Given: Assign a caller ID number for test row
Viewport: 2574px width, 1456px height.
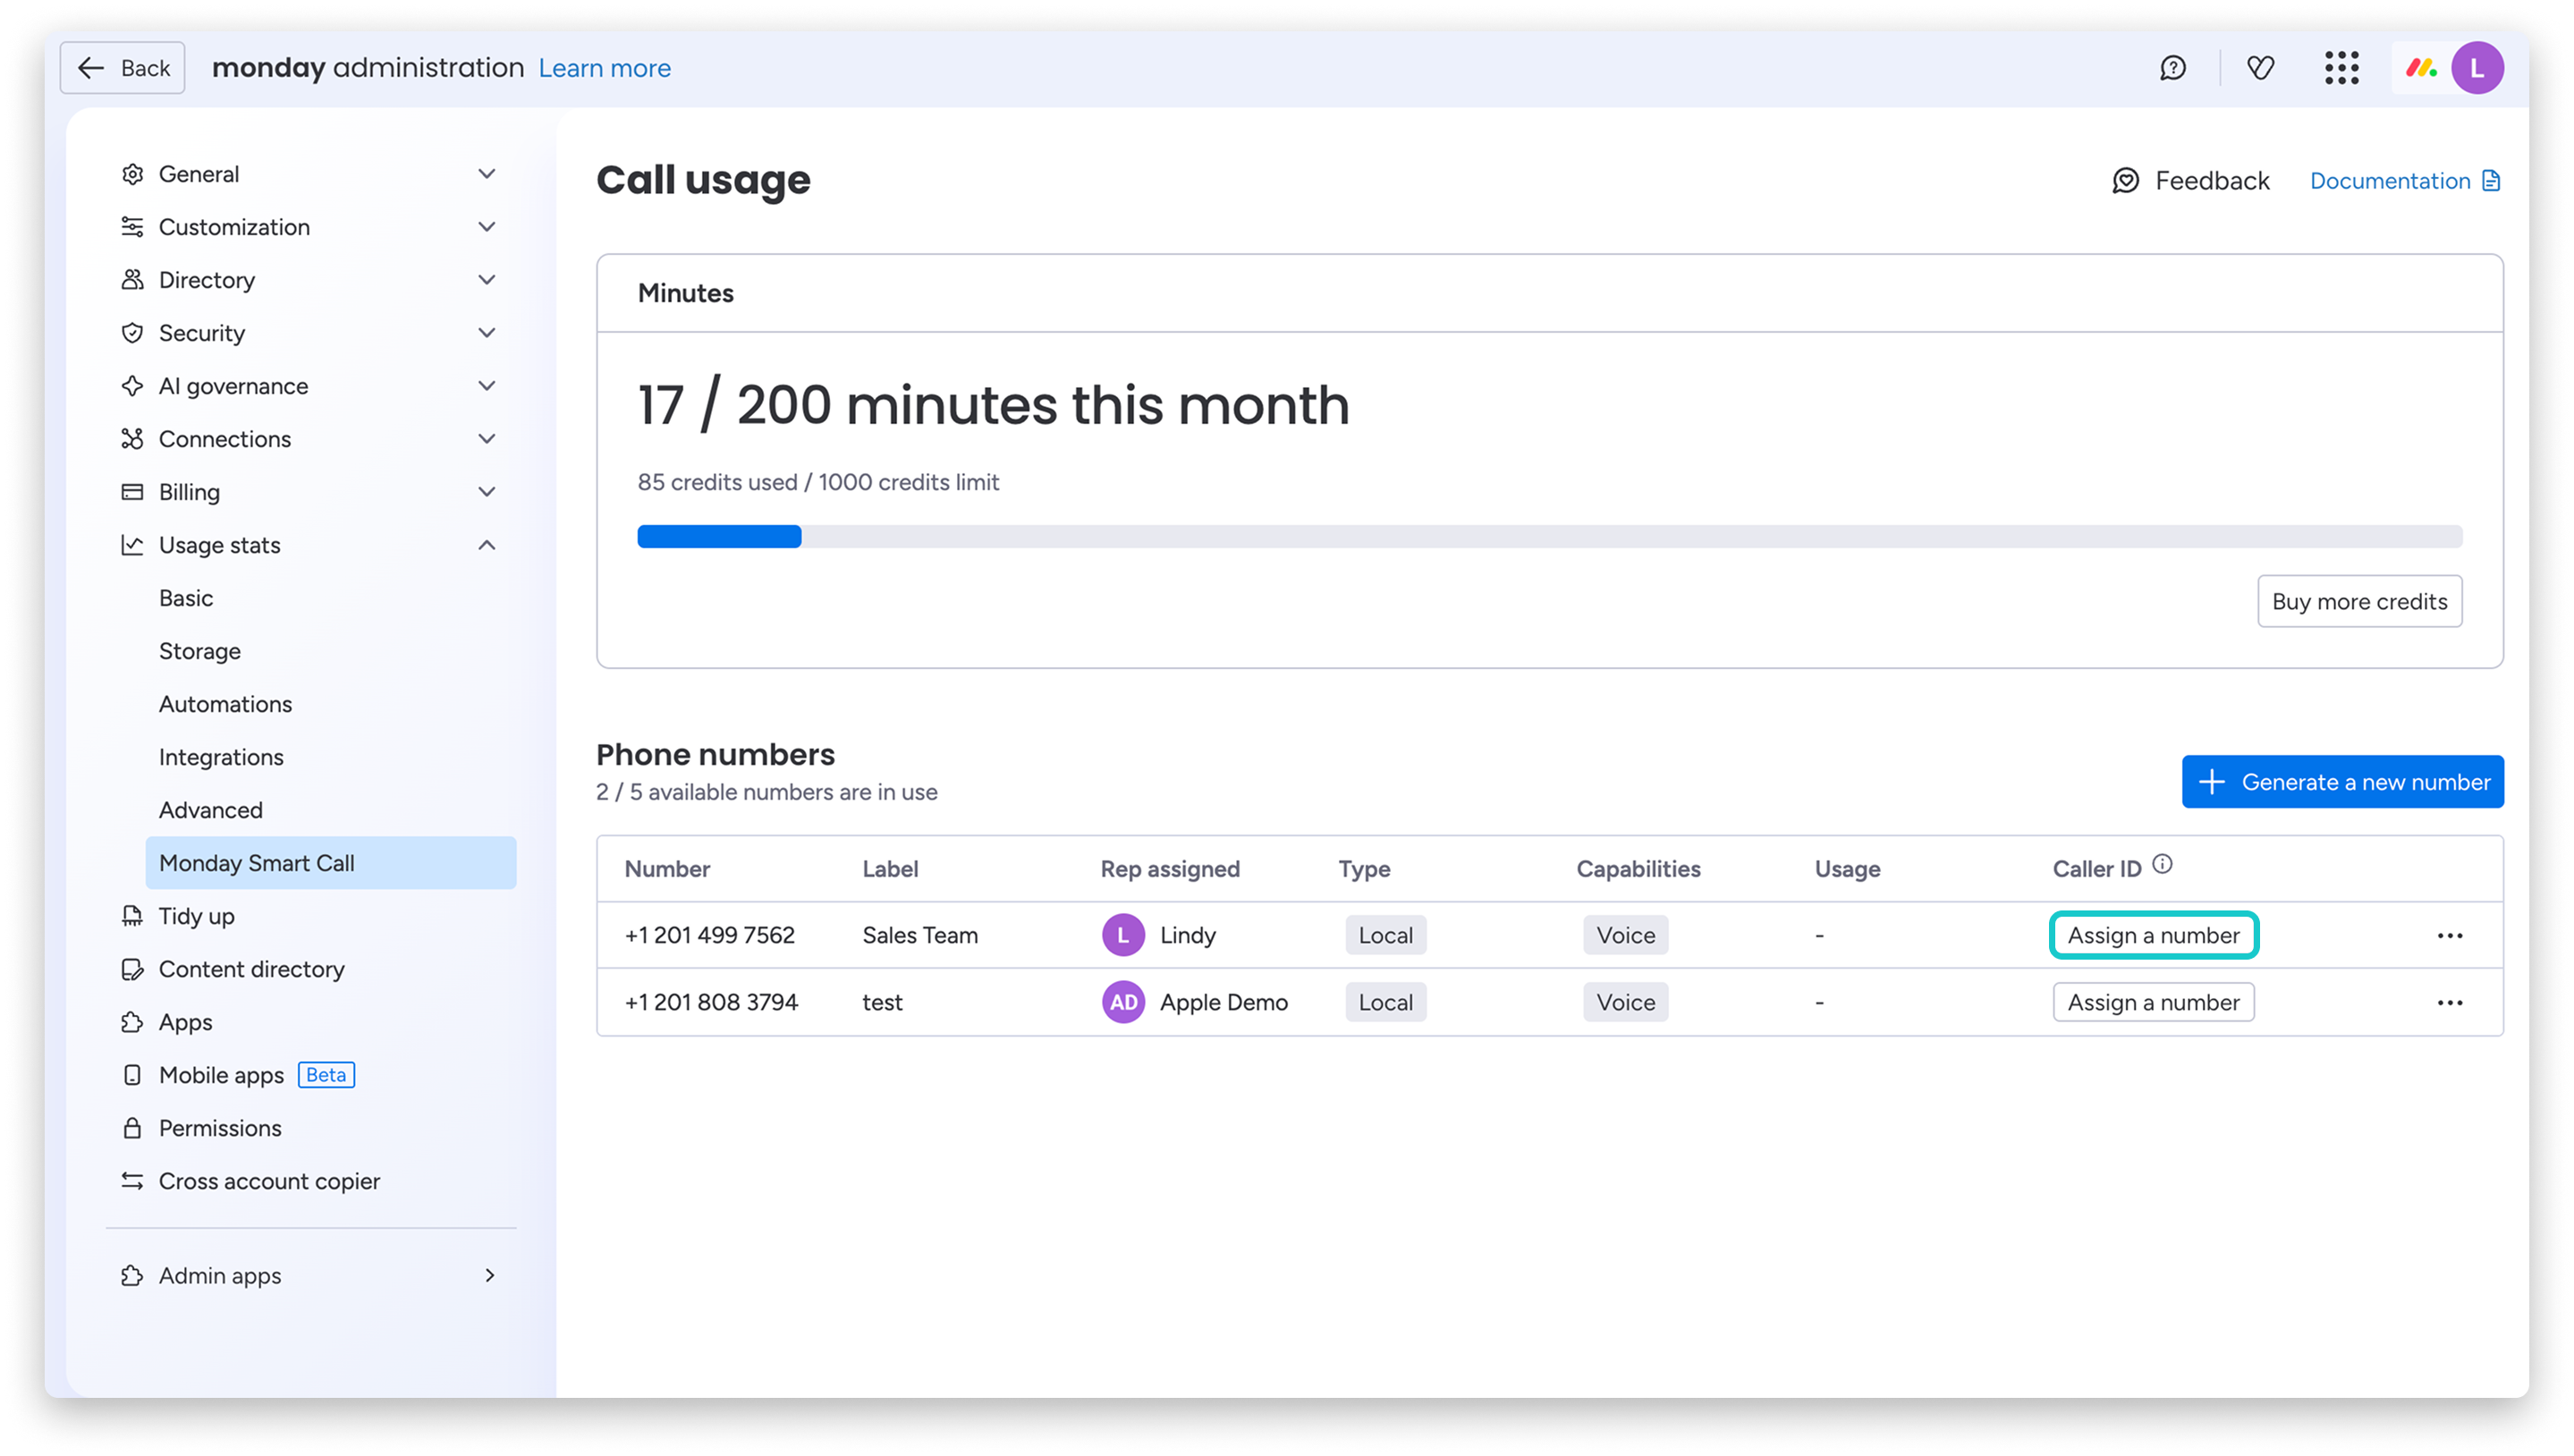Looking at the screenshot, I should pos(2153,1002).
